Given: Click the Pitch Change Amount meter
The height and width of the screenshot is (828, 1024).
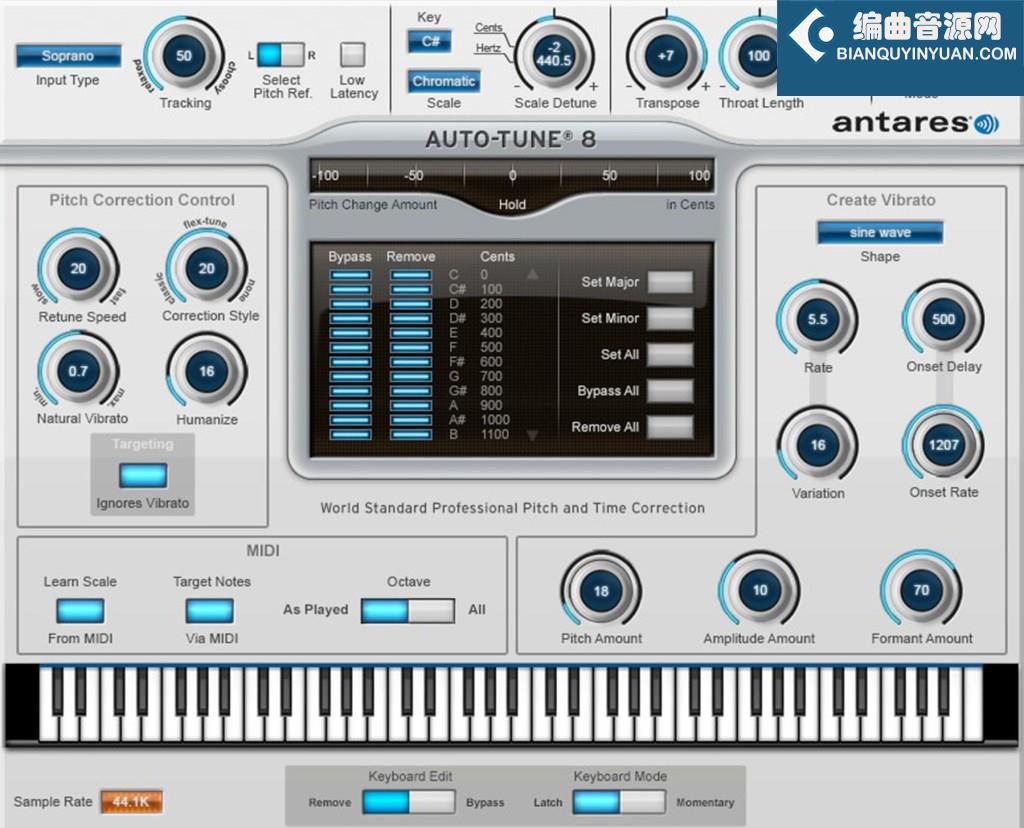Looking at the screenshot, I should pyautogui.click(x=512, y=175).
